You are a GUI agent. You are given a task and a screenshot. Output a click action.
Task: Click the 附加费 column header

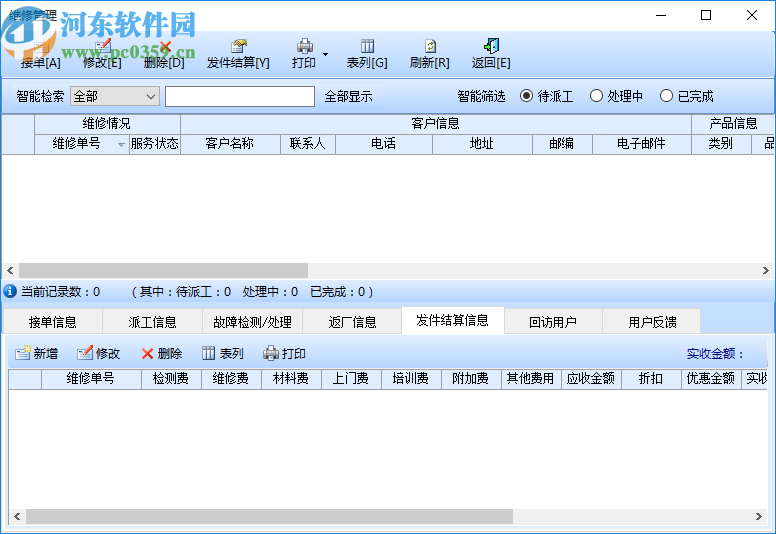click(x=471, y=379)
